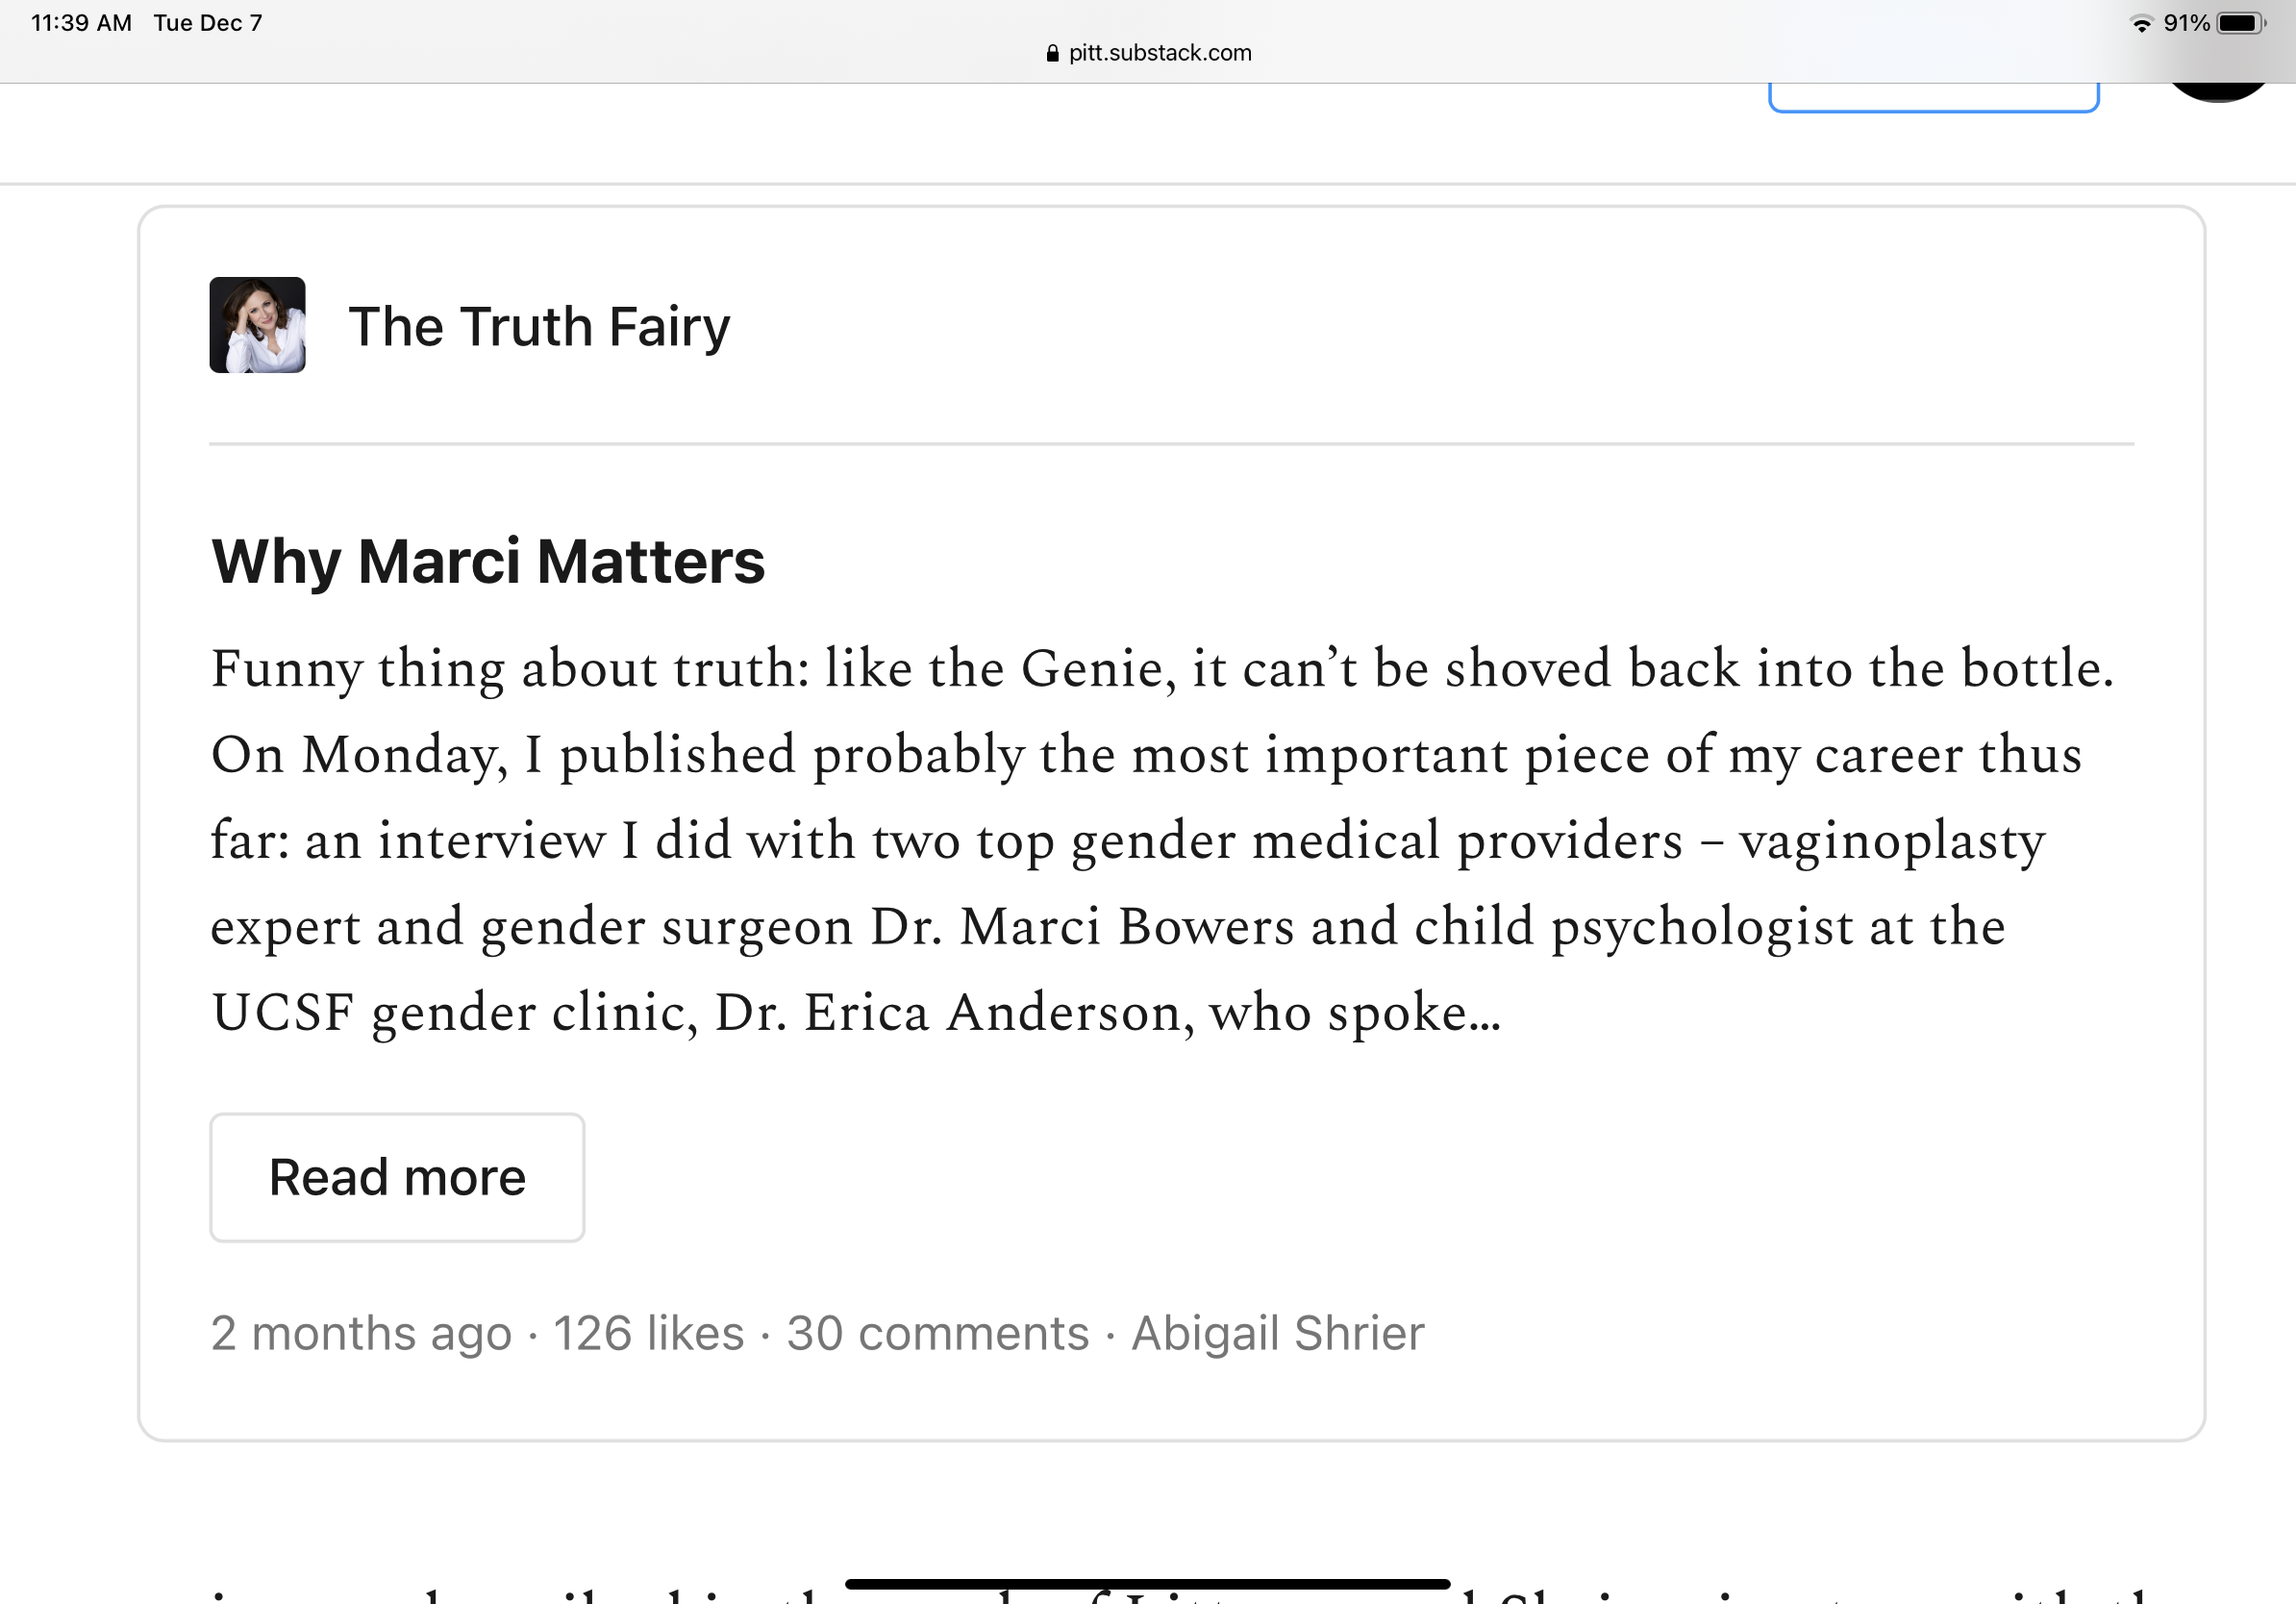2296x1604 pixels.
Task: Select the pitt.substack.com address text
Action: coord(1160,53)
